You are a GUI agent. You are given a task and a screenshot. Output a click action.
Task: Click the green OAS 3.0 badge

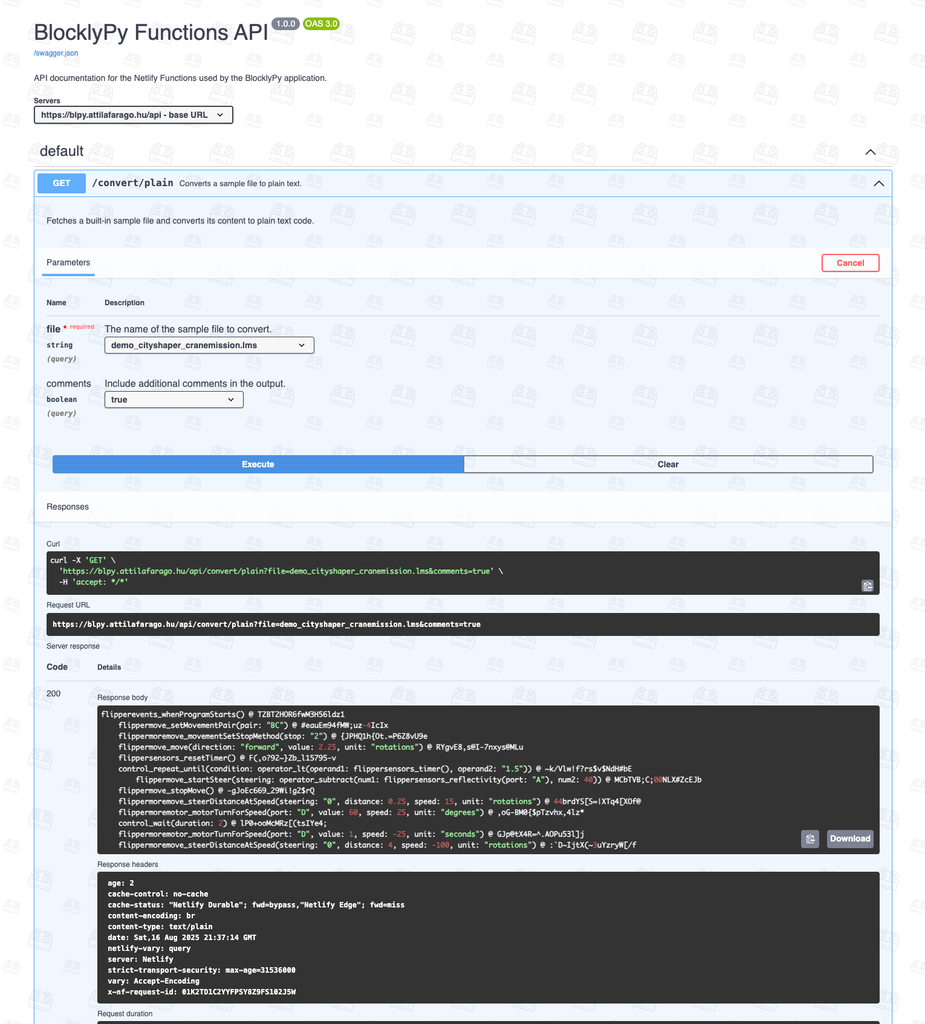(320, 22)
